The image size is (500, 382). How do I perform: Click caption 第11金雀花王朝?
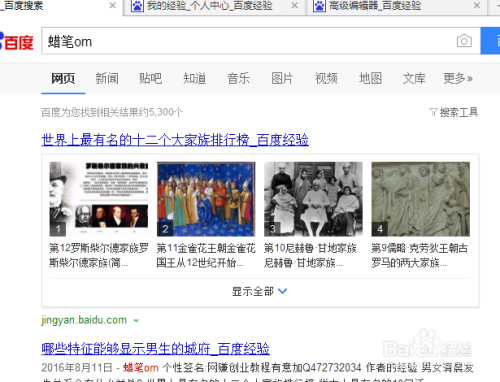point(206,255)
